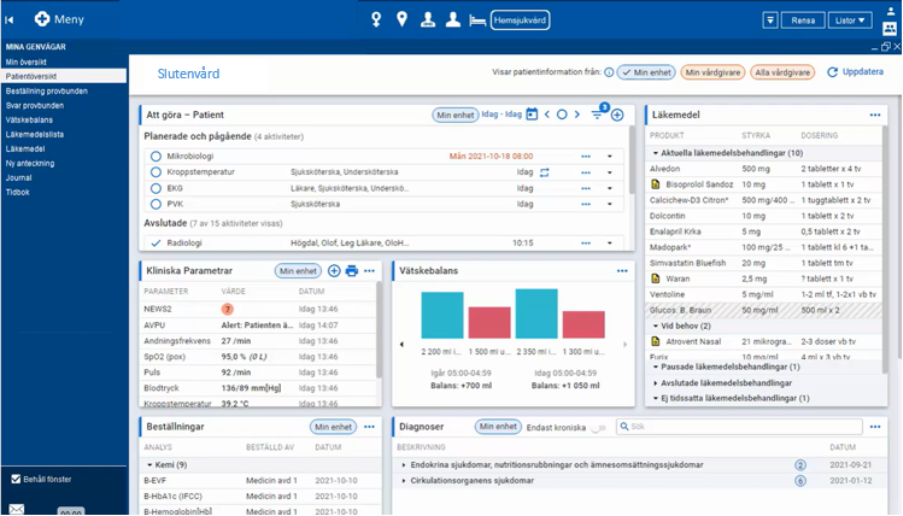Expand Endokrina sjukdomar diagnosis row
This screenshot has width=903, height=516.
pos(404,465)
